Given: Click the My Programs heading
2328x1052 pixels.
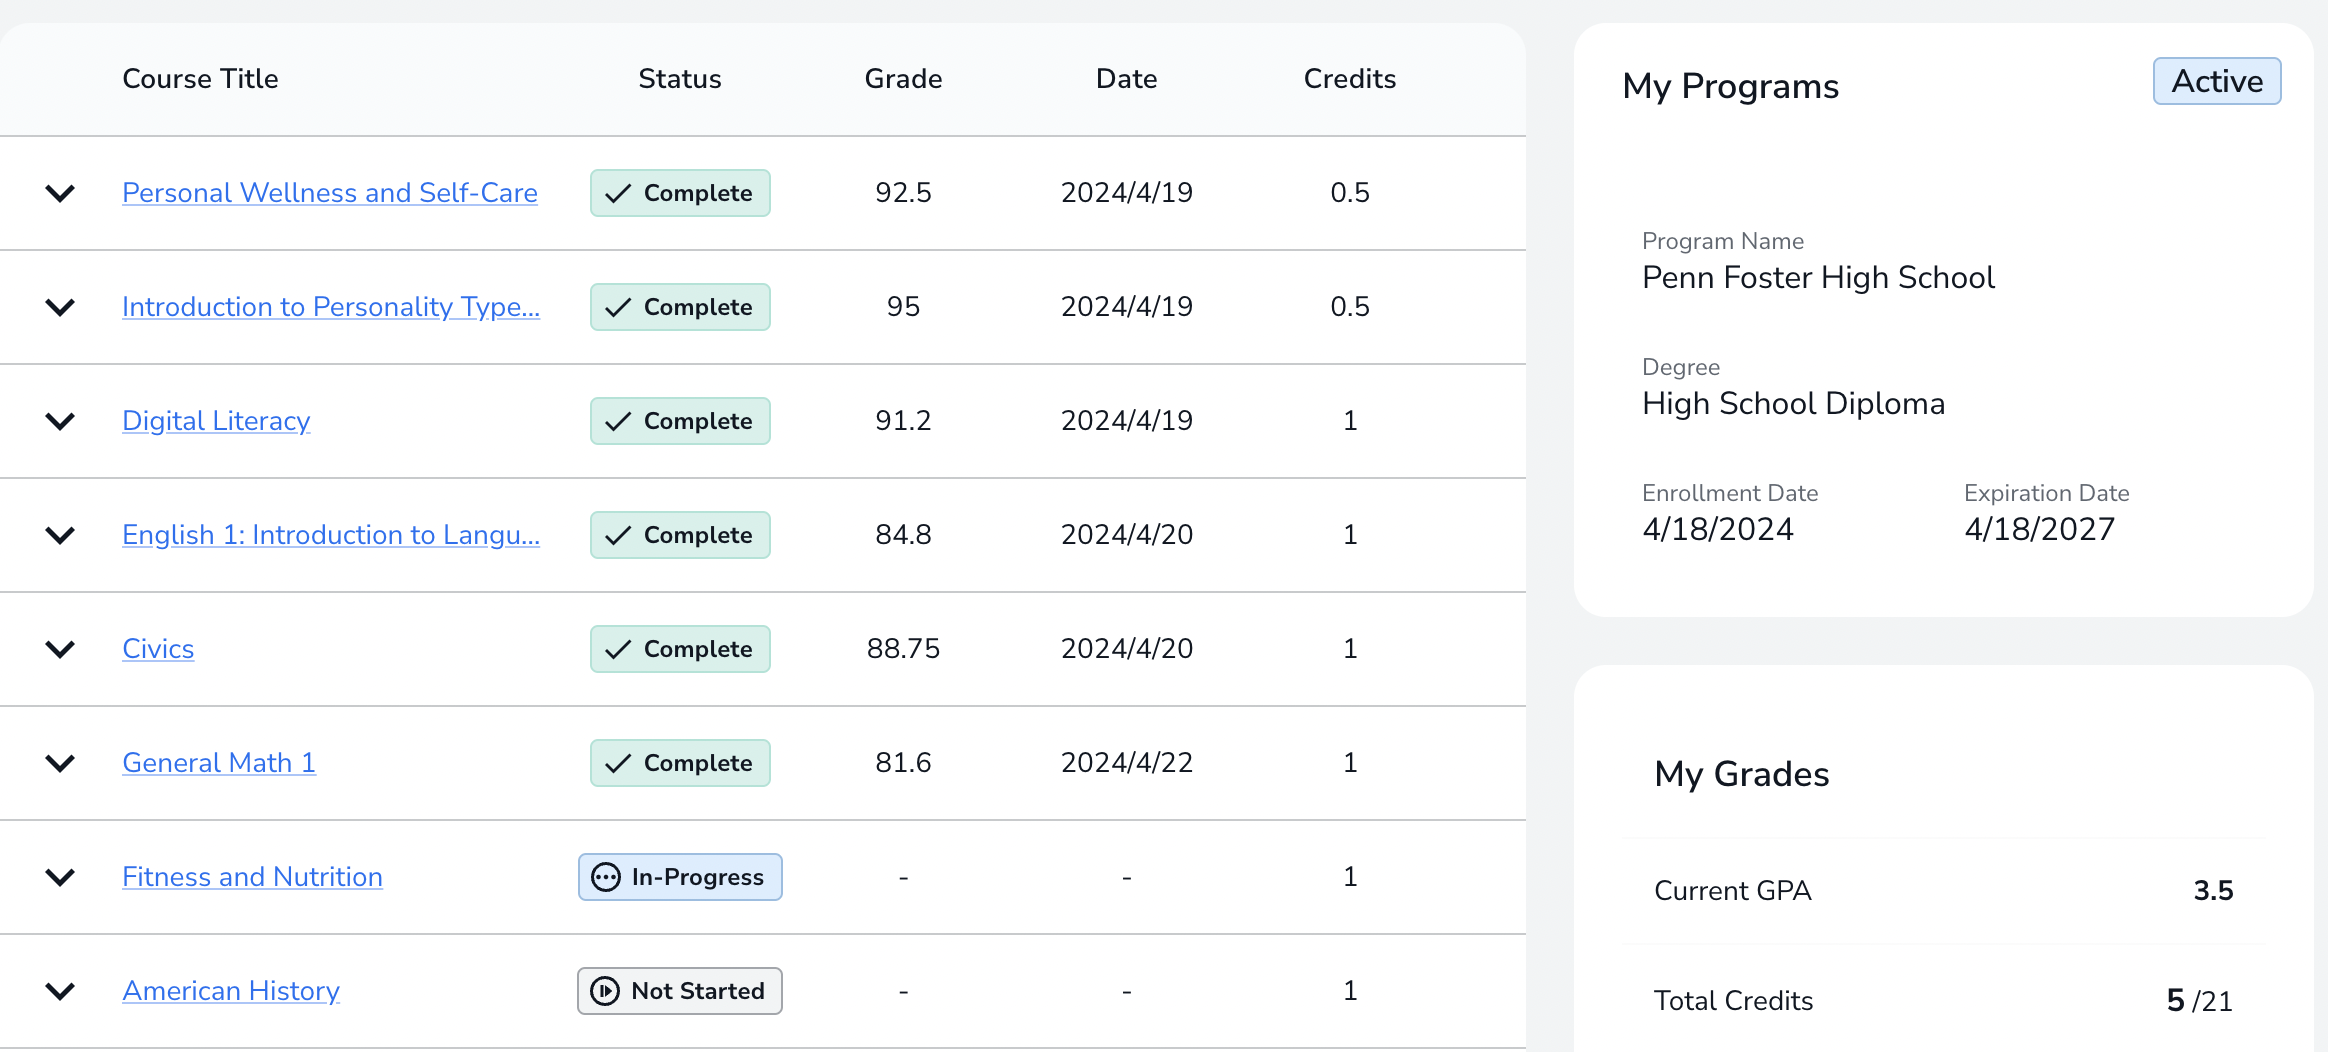Looking at the screenshot, I should 1730,86.
